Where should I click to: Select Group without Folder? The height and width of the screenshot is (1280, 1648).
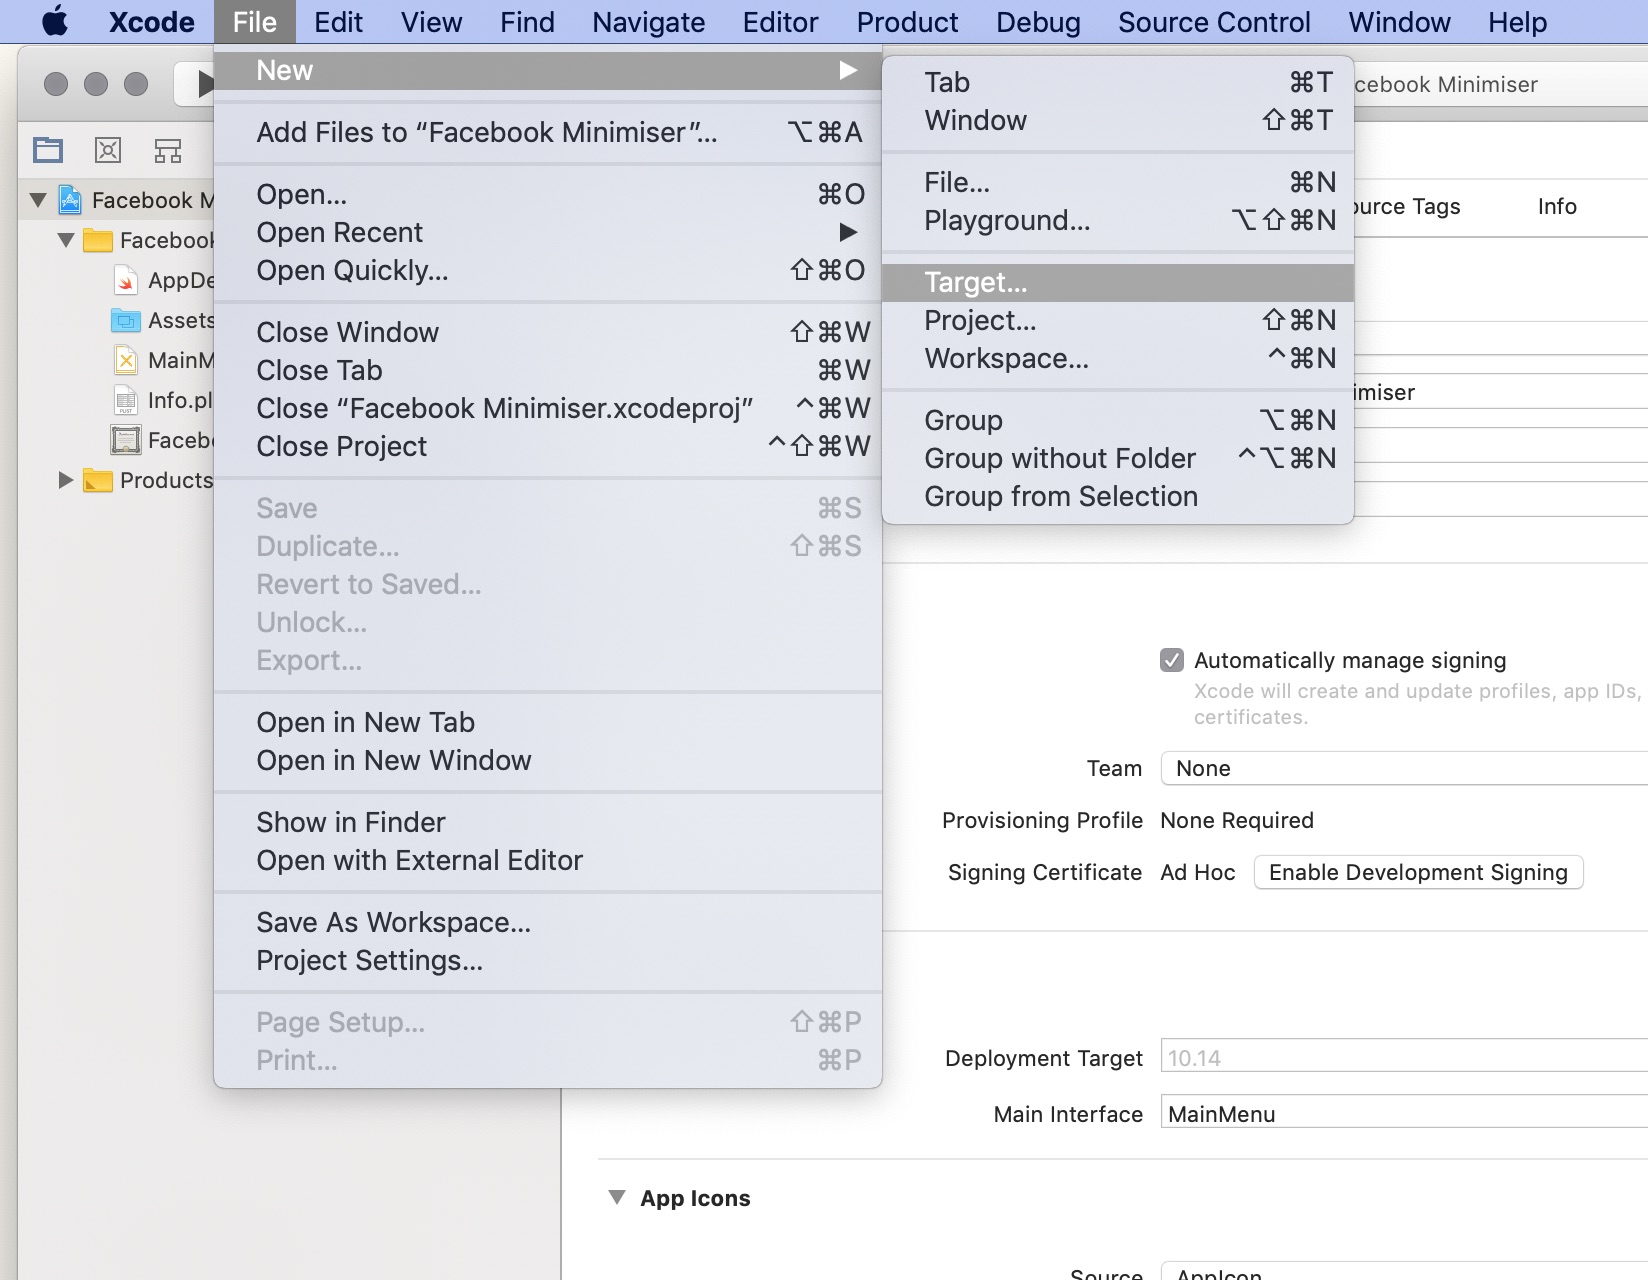tap(1118, 458)
